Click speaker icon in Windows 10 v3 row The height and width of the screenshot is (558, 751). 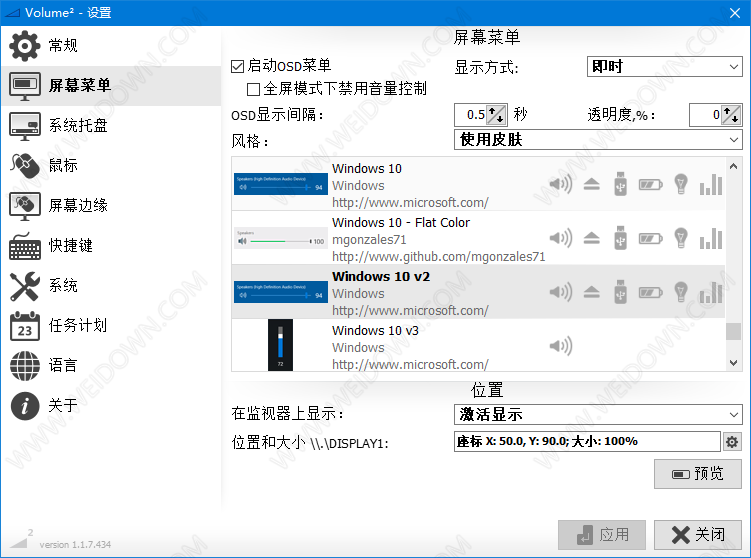(560, 346)
